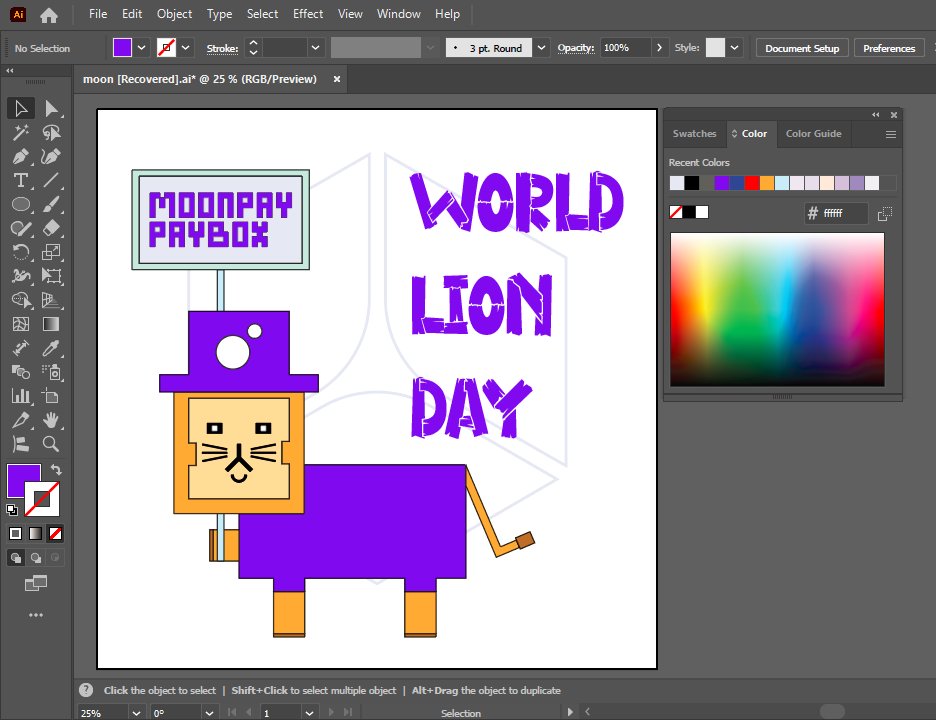Select the Gradient tool
The image size is (936, 720).
tap(51, 324)
